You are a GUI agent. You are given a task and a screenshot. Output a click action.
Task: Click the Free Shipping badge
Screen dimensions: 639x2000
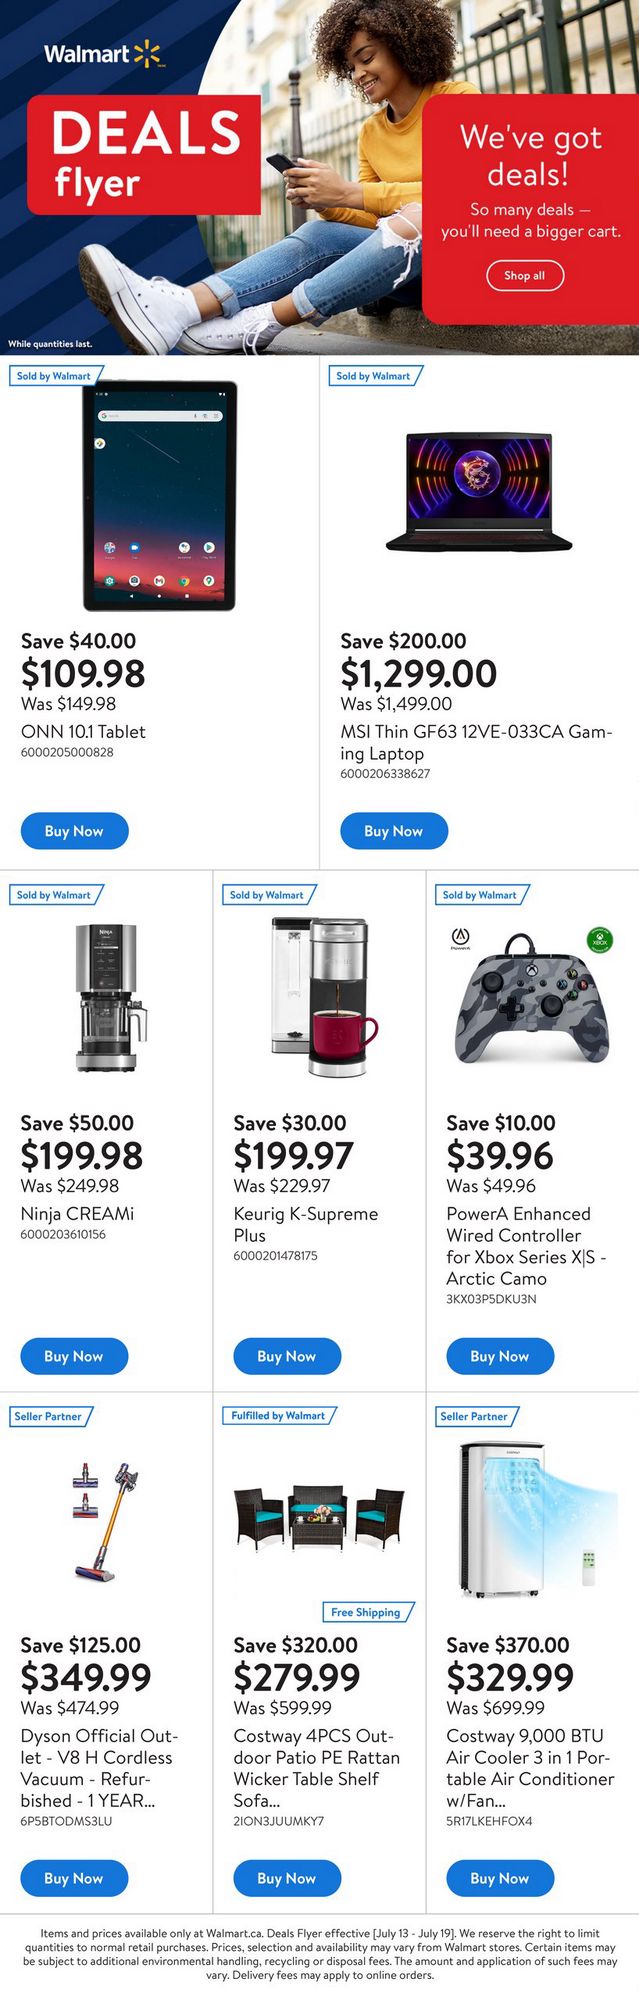[x=366, y=1612]
